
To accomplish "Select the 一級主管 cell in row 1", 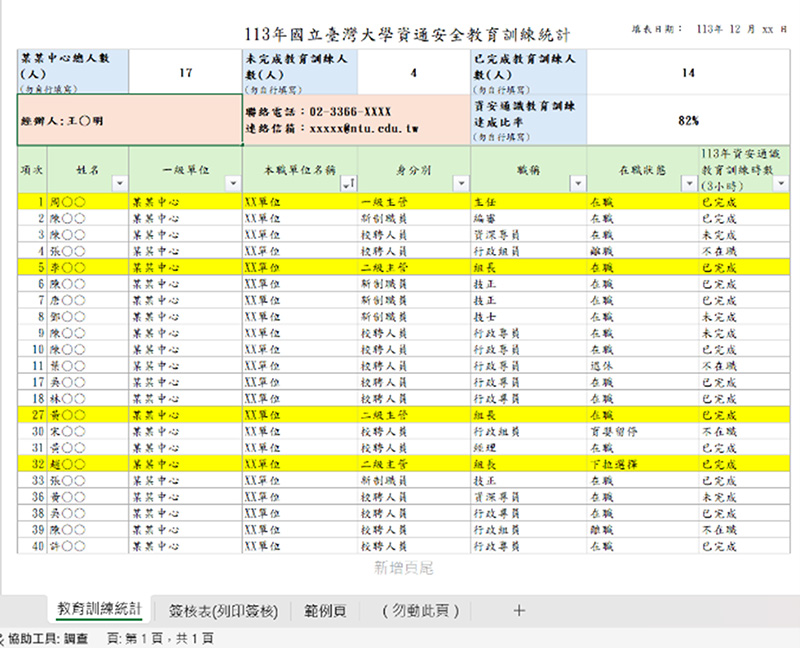I will [x=414, y=202].
